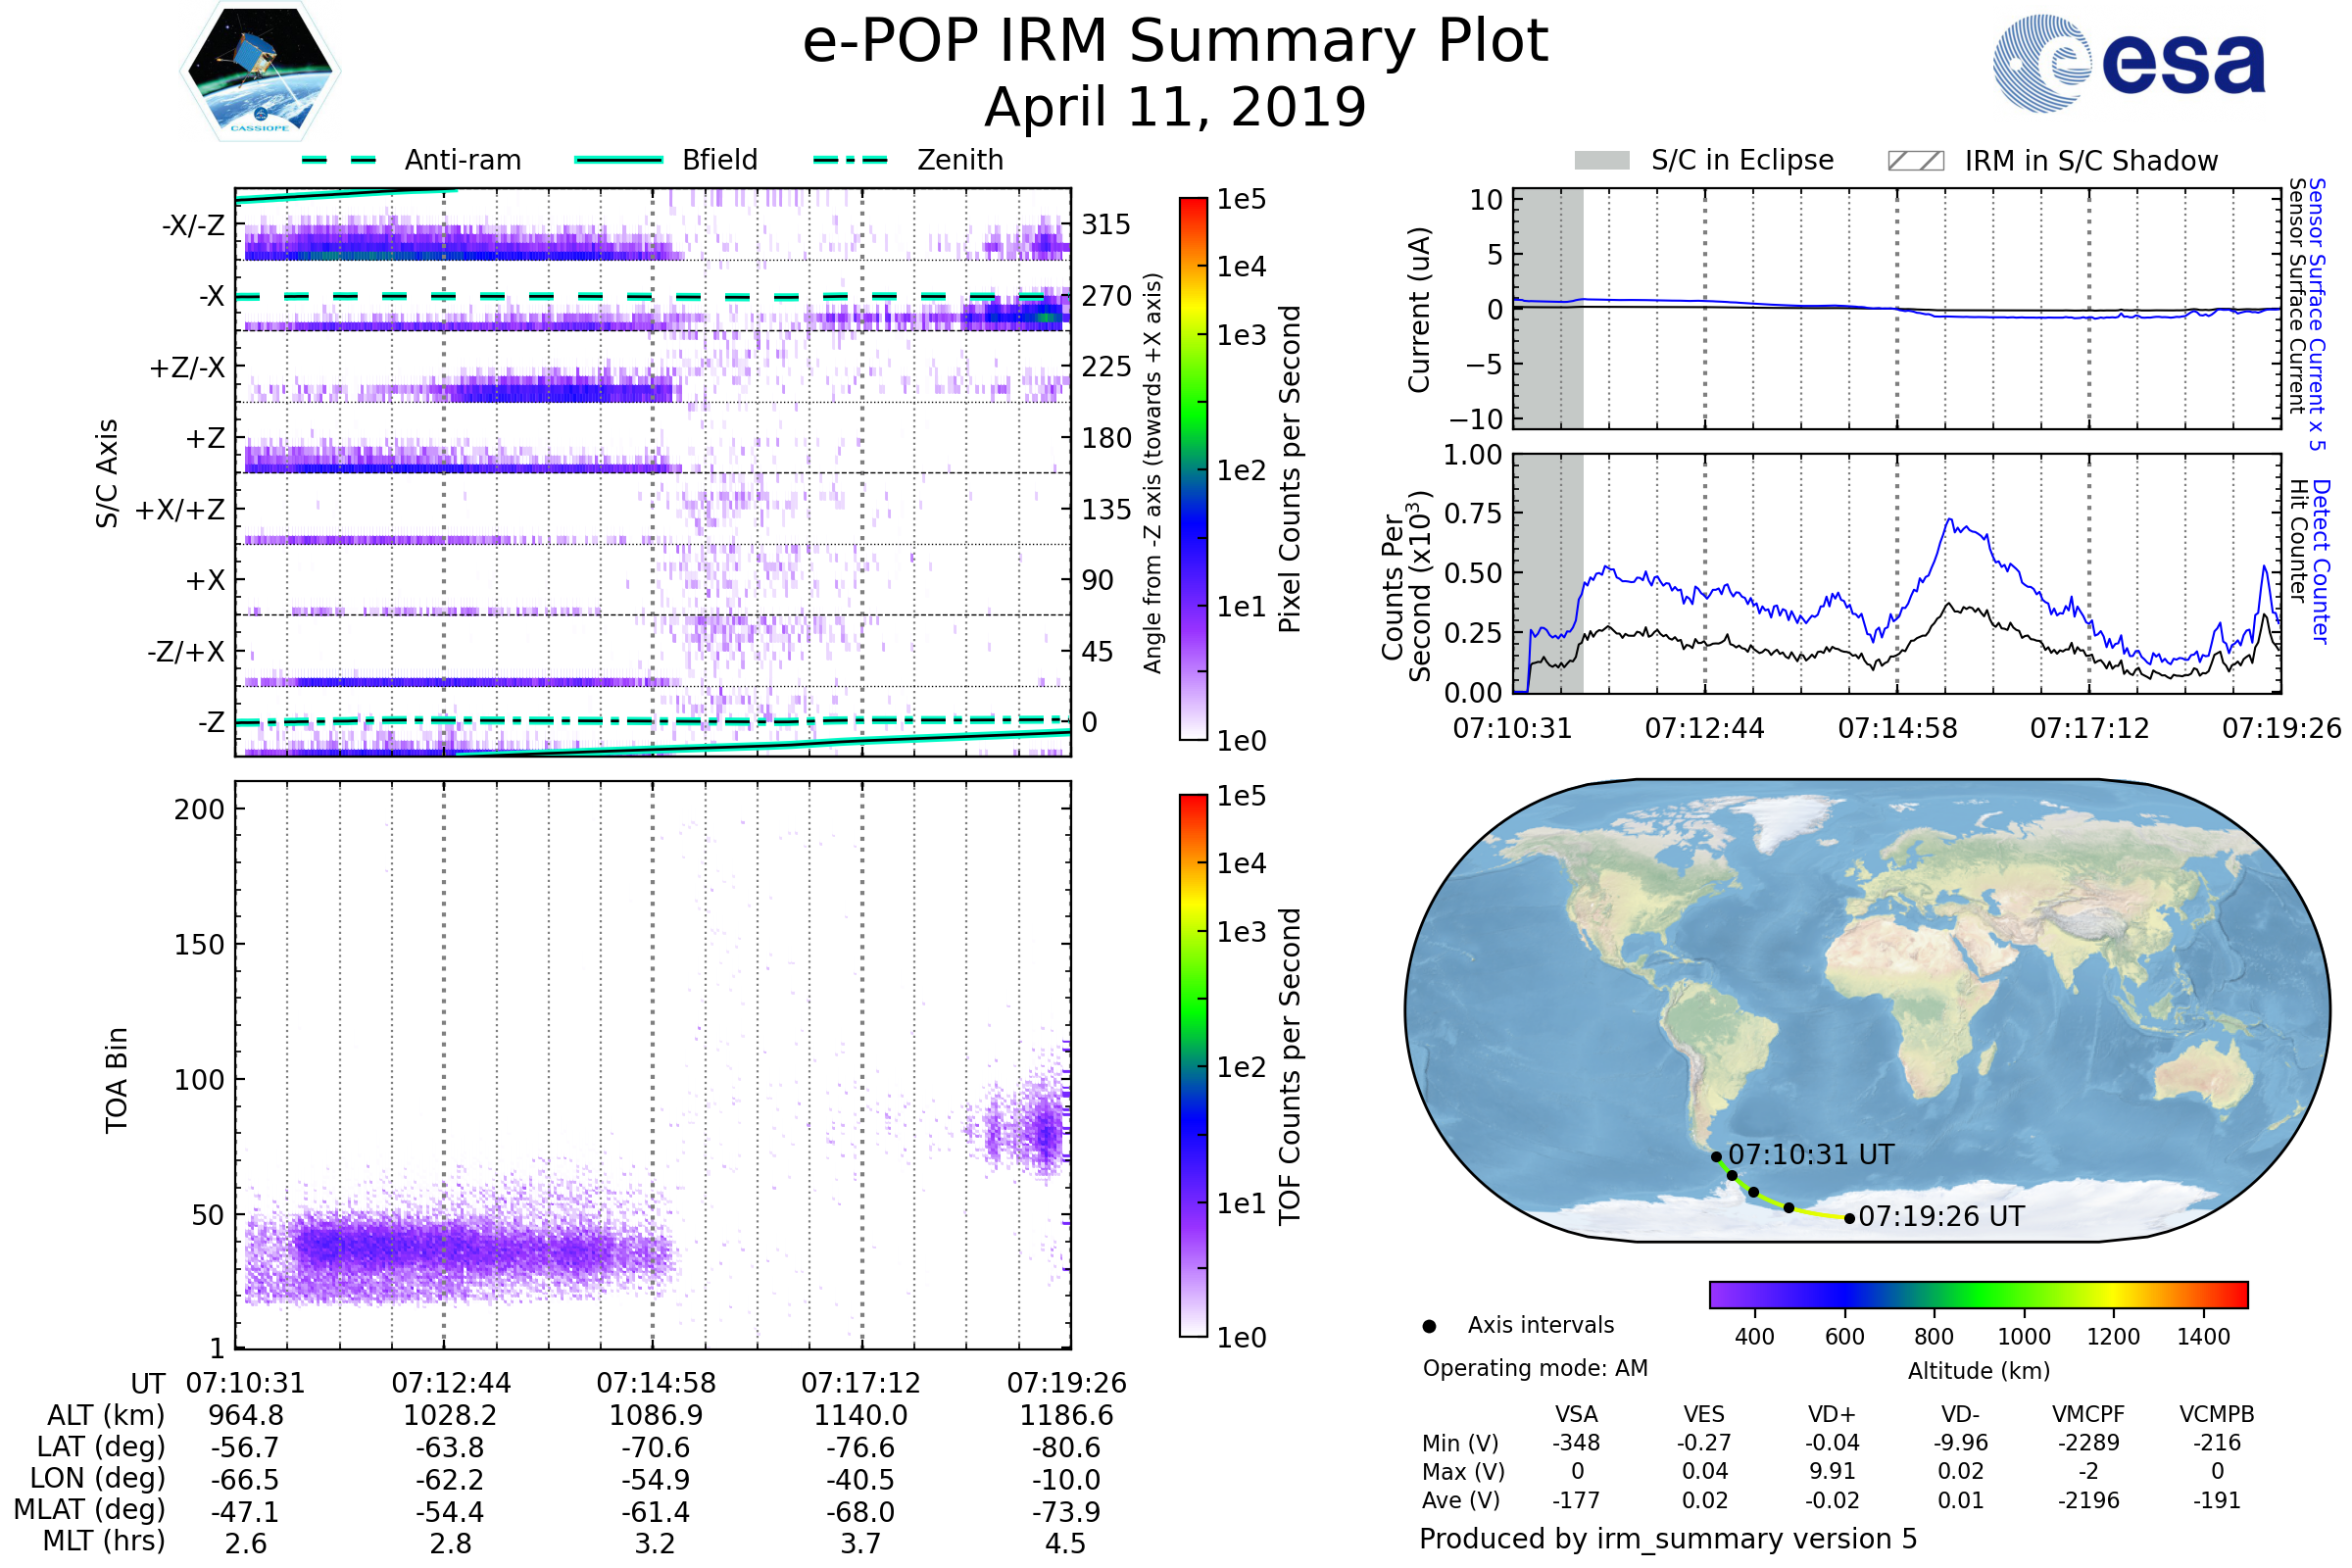
Task: Click the ESA logo
Action: pyautogui.click(x=2128, y=64)
